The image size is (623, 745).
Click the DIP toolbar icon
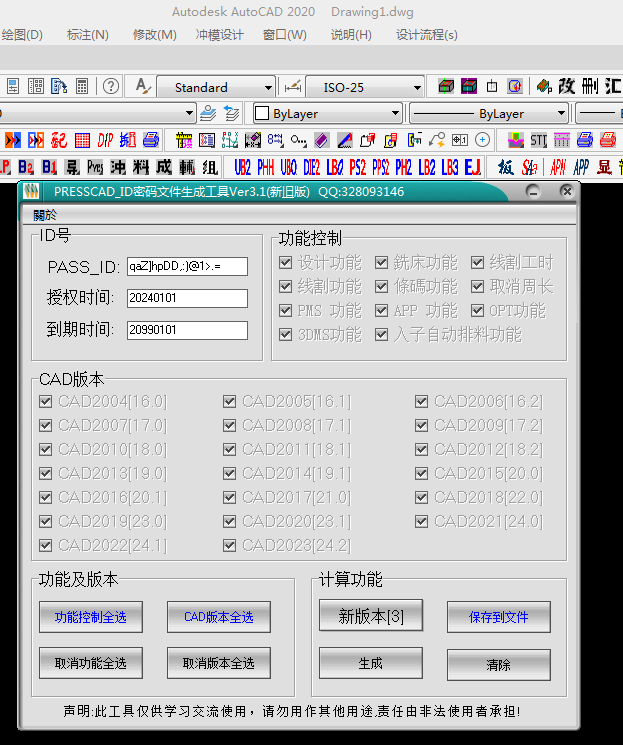(105, 140)
